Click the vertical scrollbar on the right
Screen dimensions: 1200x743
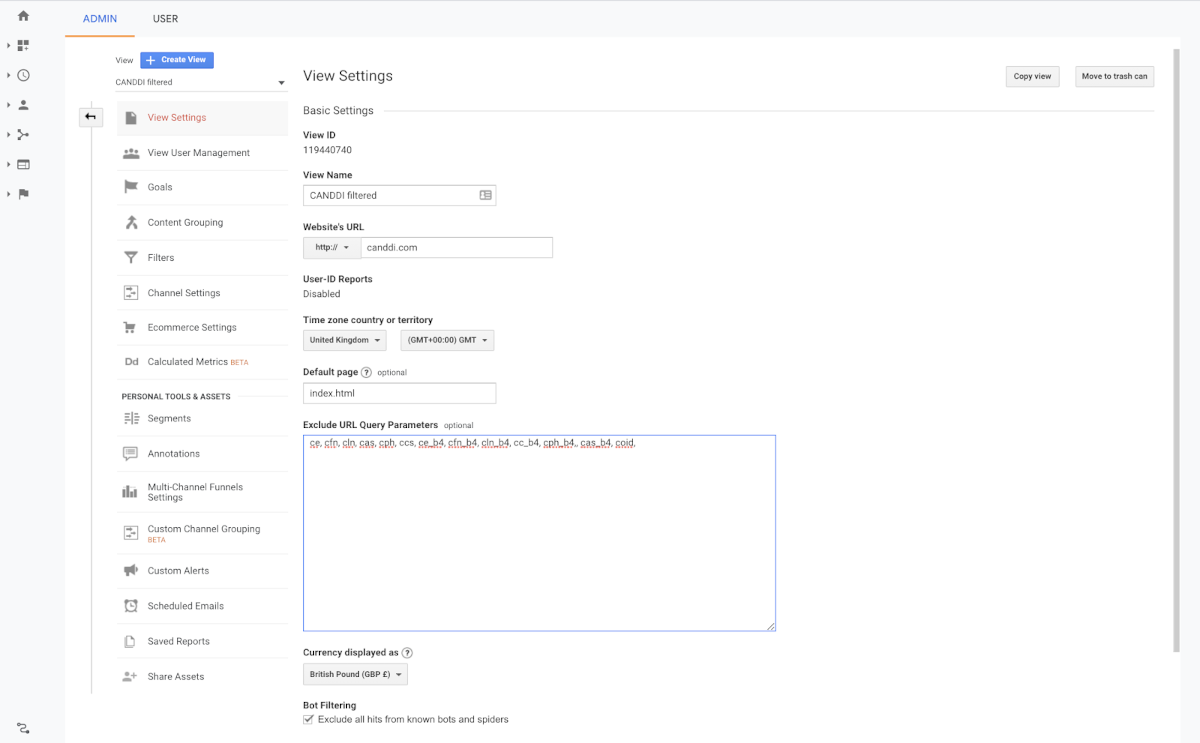[x=1176, y=350]
